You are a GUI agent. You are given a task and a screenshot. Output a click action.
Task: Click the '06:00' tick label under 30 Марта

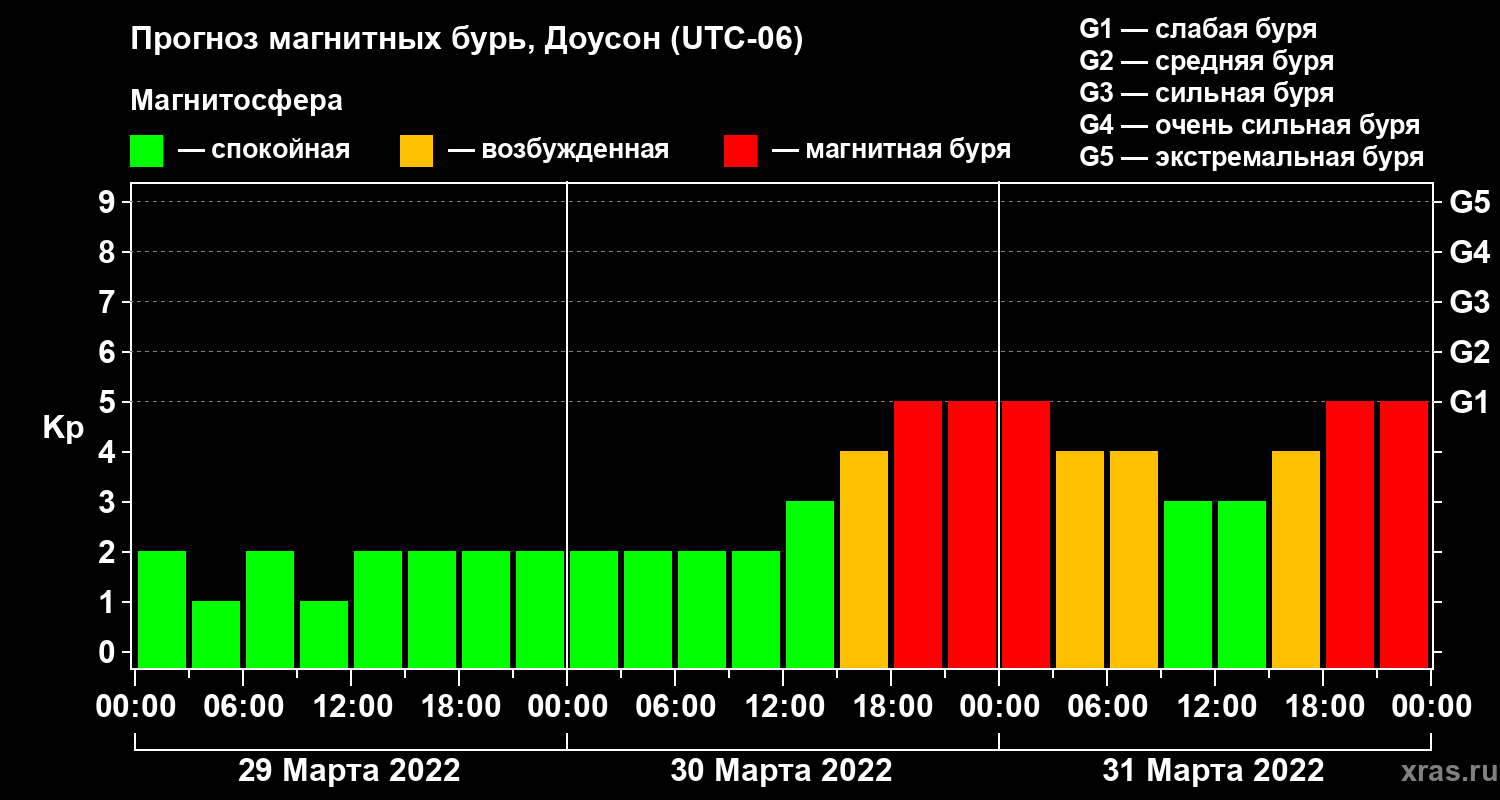[x=675, y=707]
